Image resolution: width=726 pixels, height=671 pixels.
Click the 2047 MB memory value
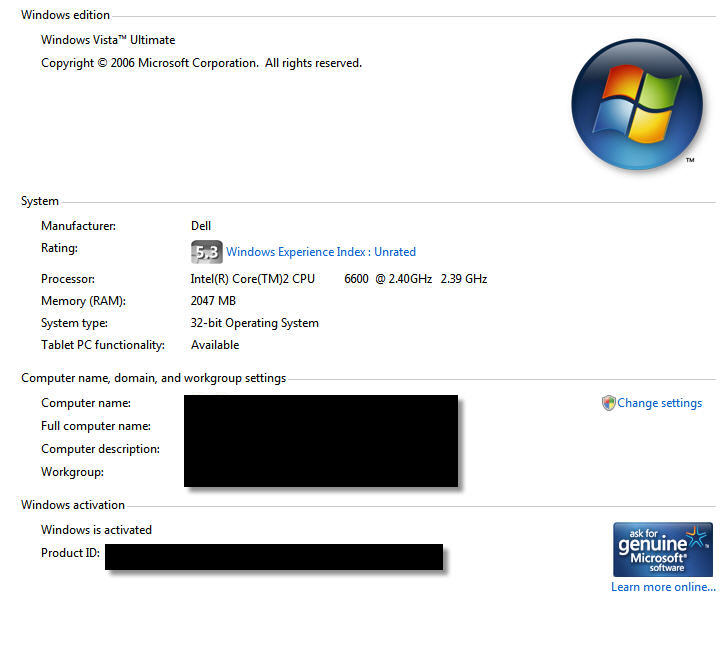pyautogui.click(x=213, y=301)
